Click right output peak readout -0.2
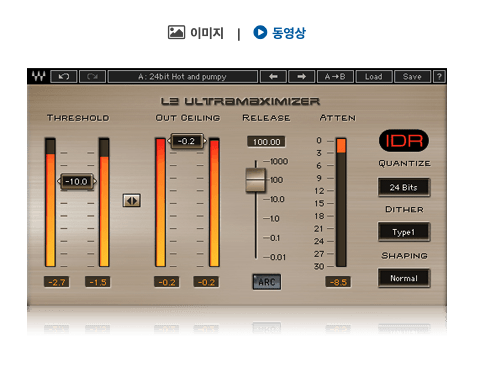This screenshot has height=378, width=487. coord(206,282)
